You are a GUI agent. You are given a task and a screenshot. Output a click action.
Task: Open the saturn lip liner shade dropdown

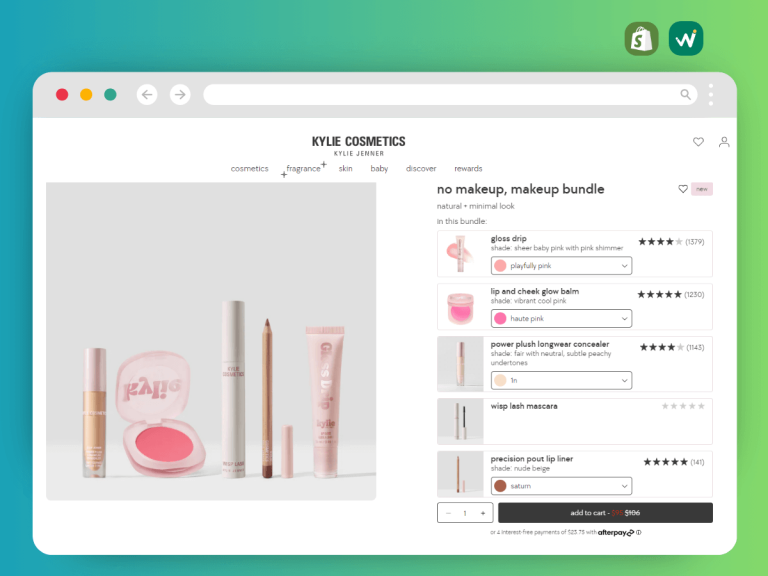[561, 486]
